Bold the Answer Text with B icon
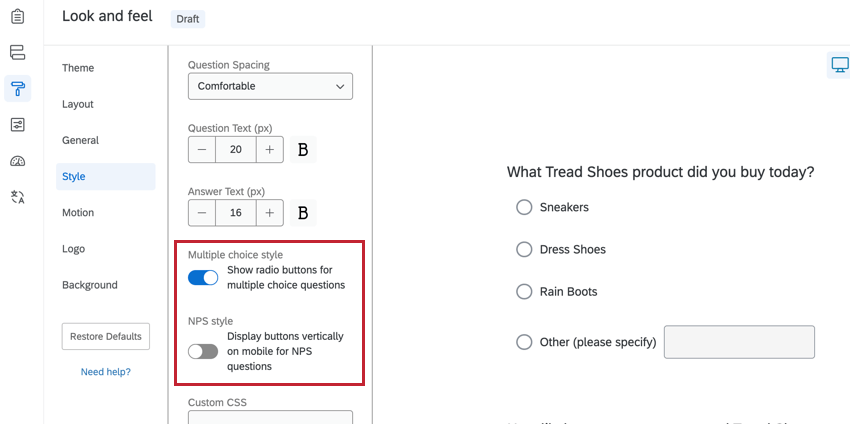This screenshot has height=424, width=850. point(303,213)
